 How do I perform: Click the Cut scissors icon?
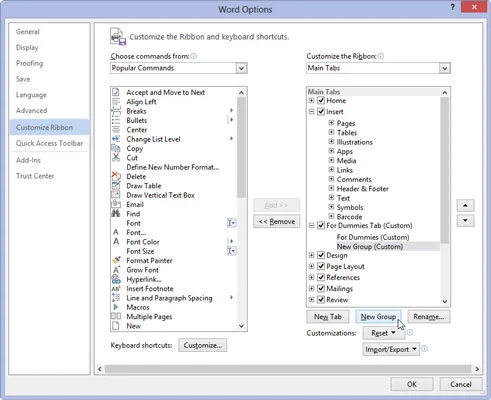(116, 157)
